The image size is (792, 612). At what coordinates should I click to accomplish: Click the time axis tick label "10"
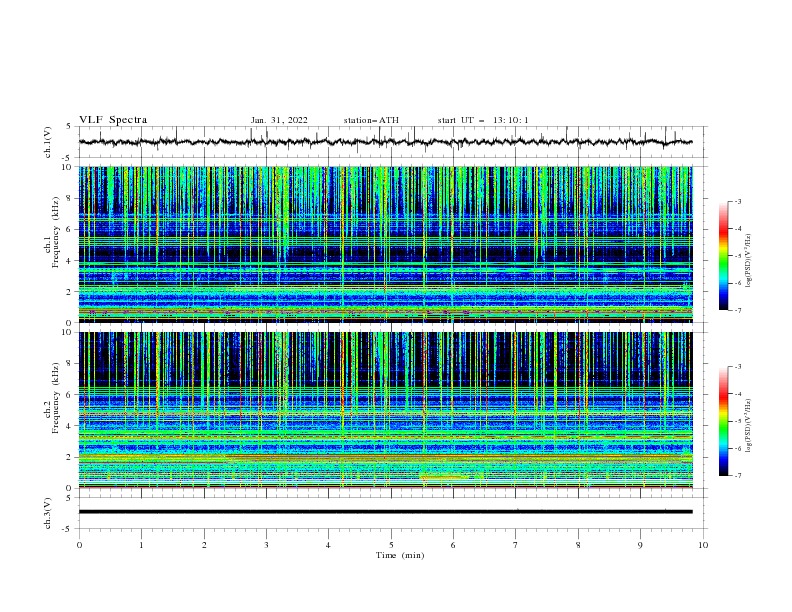point(703,545)
